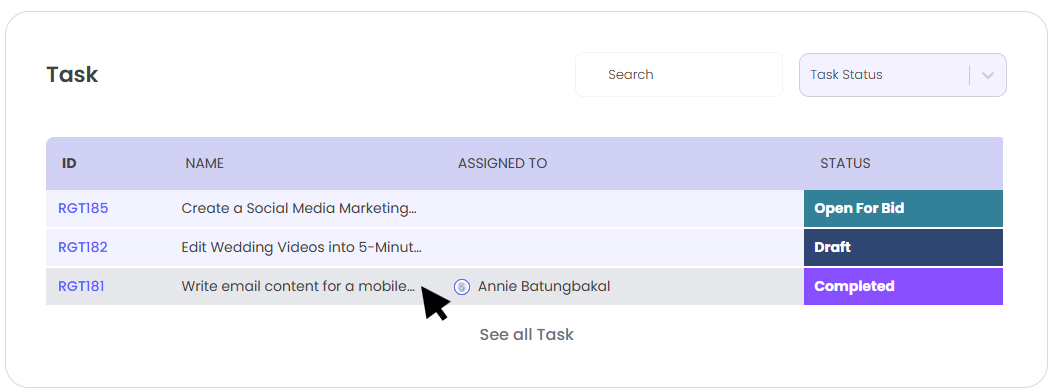
Task: Click the STATUS column header
Action: 845,163
